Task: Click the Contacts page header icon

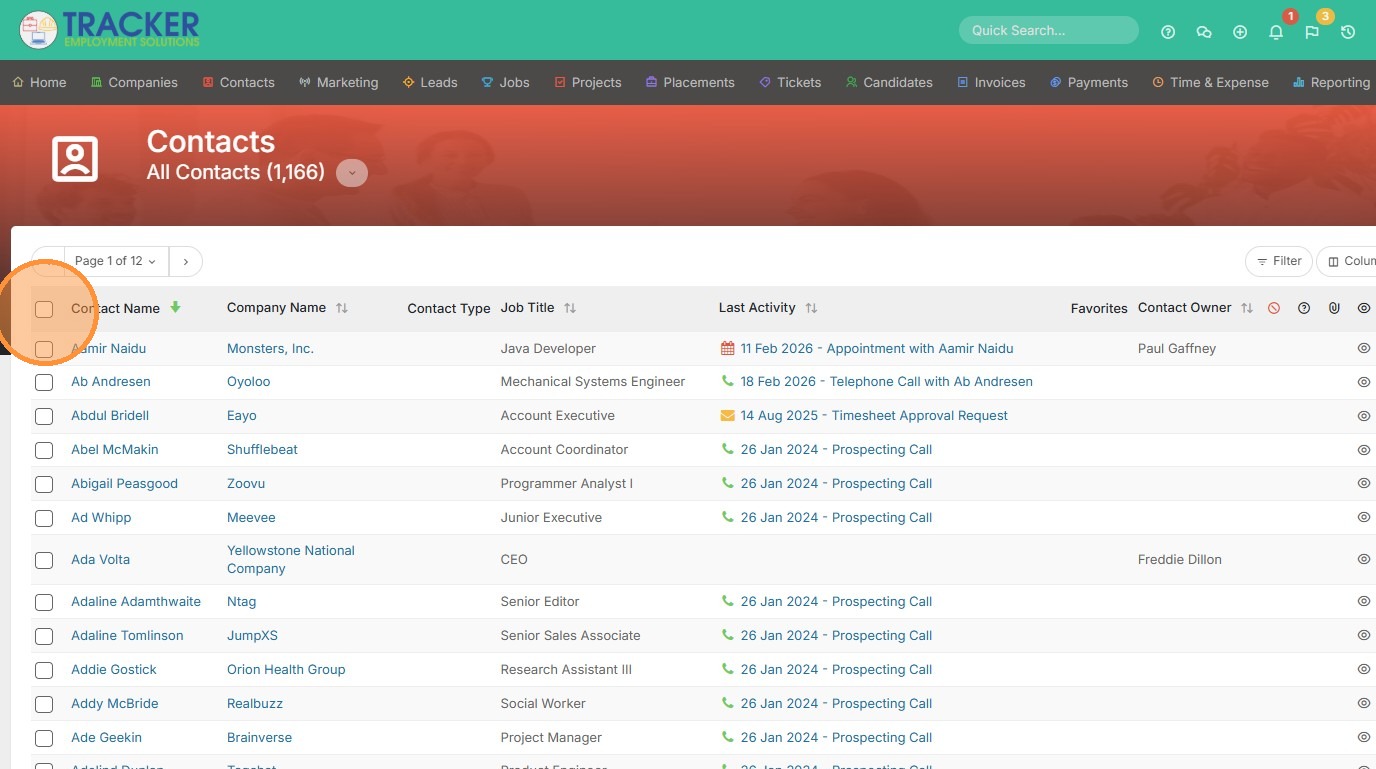Action: click(x=75, y=158)
